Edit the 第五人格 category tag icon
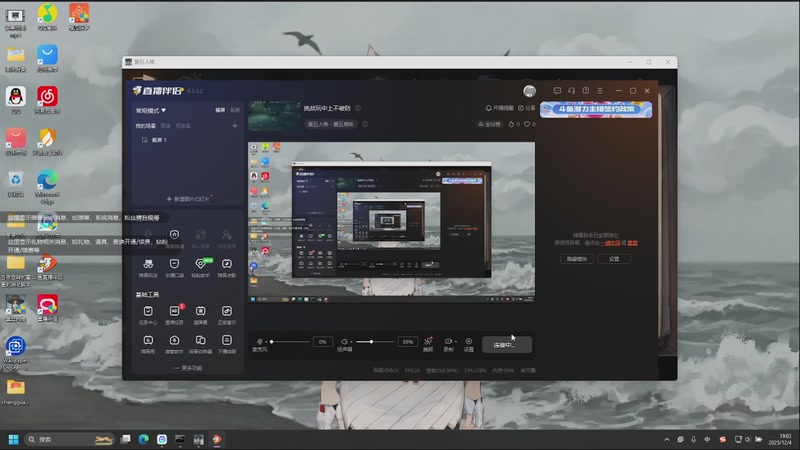The image size is (800, 450). pos(365,124)
